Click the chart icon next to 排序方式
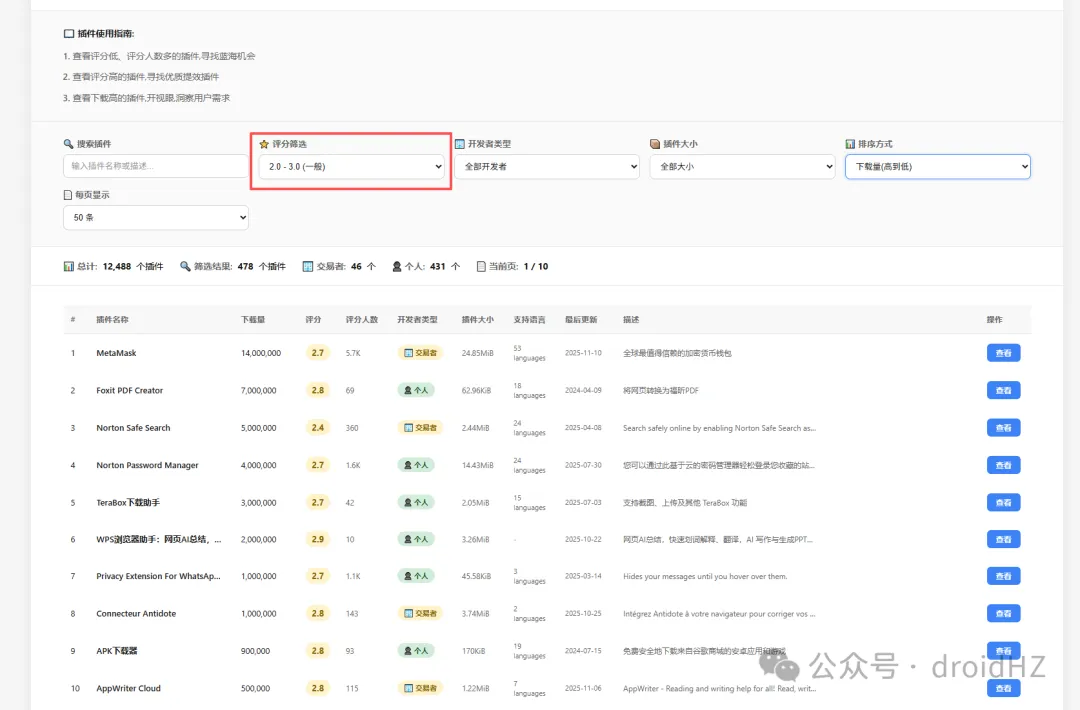 coord(850,144)
